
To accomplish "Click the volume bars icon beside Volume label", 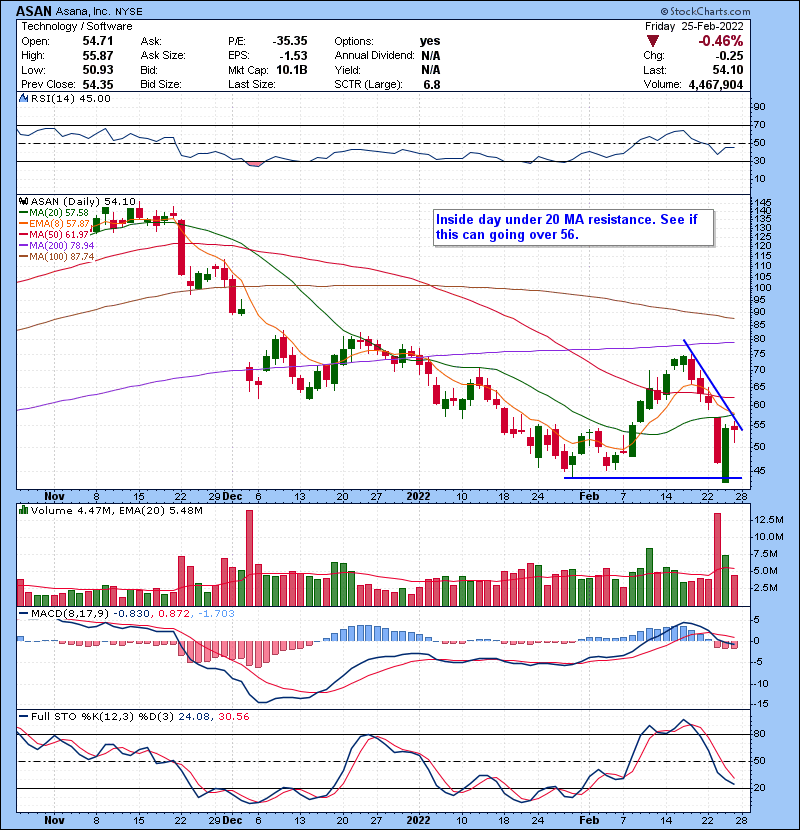I will tap(23, 510).
